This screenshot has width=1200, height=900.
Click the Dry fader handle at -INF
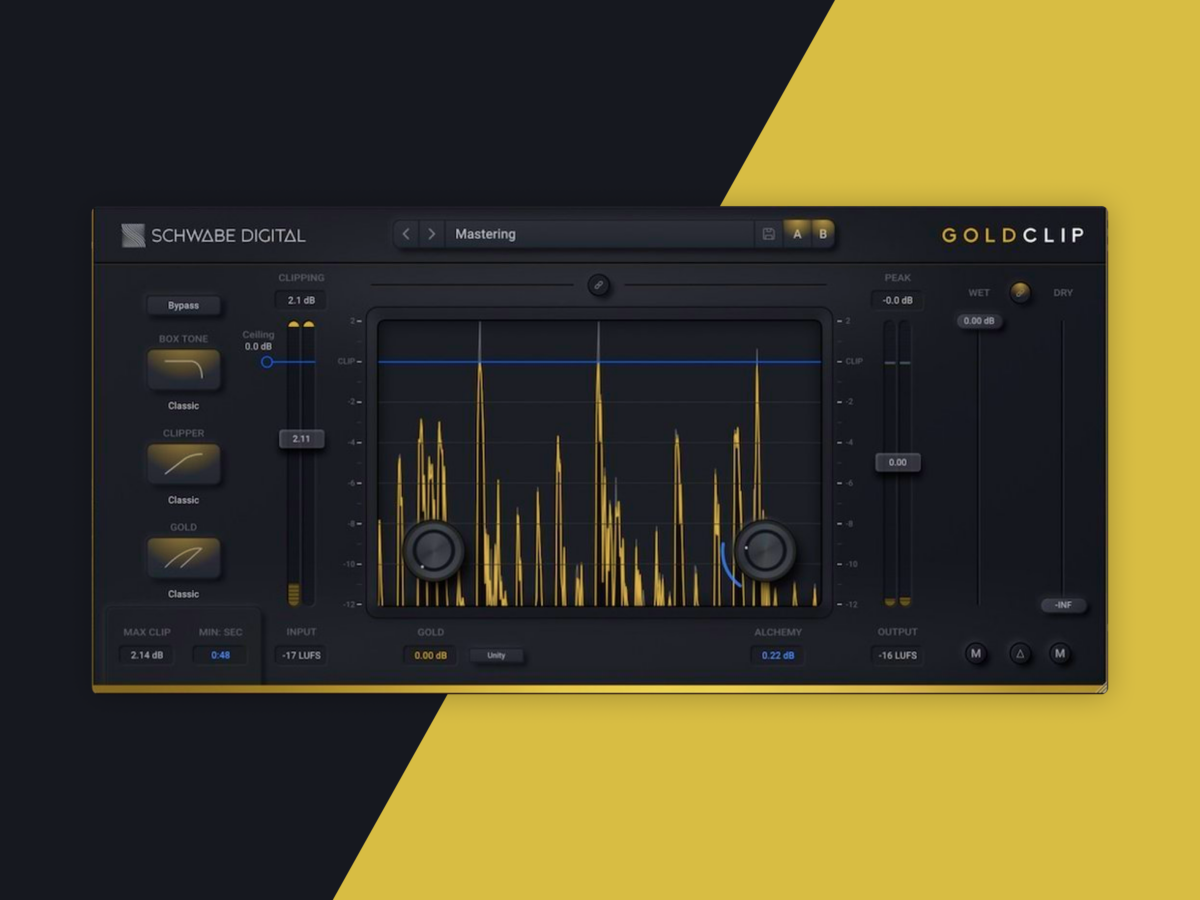[x=1063, y=605]
